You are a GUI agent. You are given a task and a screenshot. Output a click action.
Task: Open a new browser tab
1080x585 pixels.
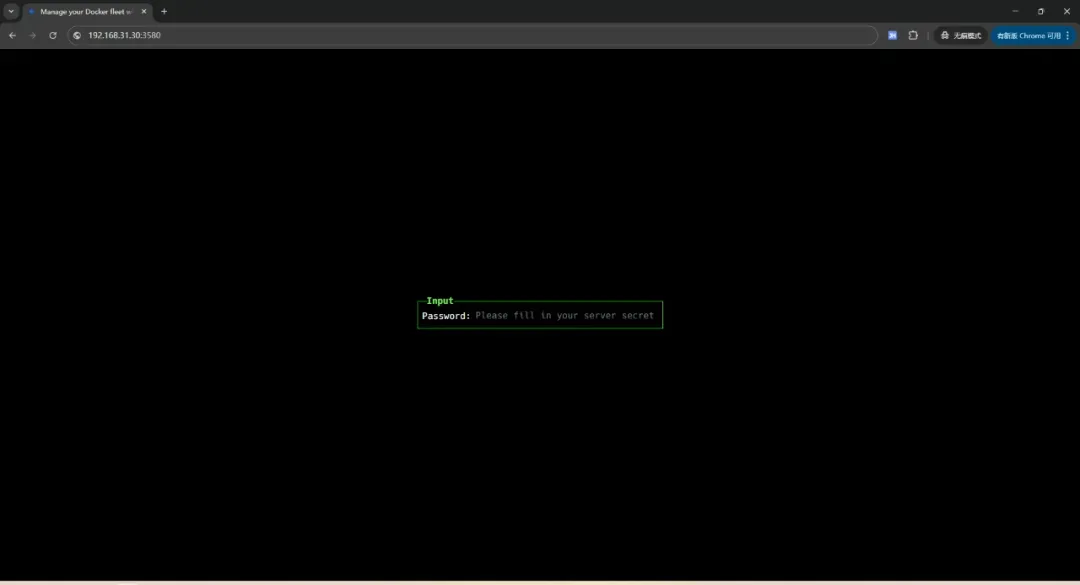164,12
